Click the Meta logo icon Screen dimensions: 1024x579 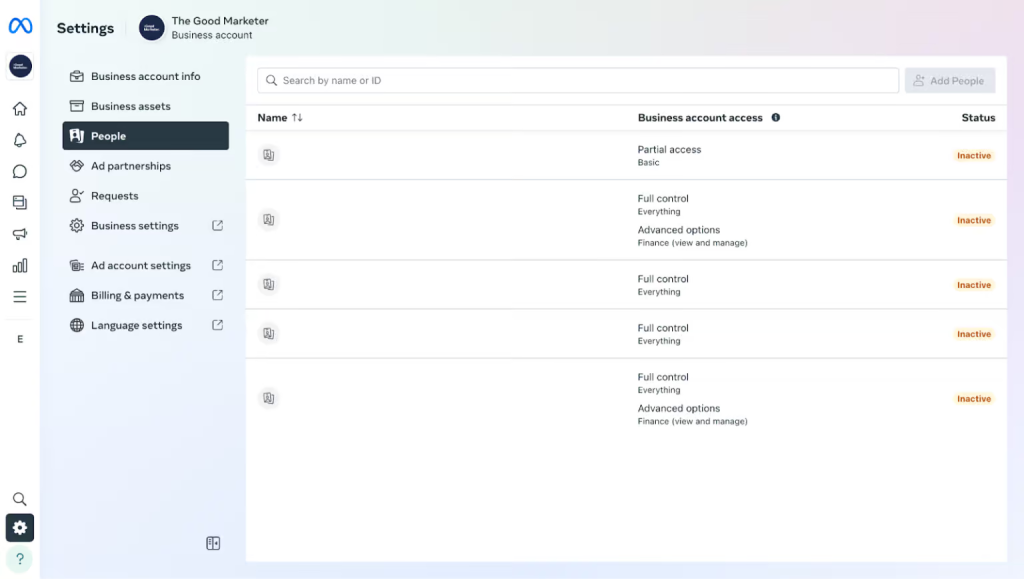pos(20,26)
